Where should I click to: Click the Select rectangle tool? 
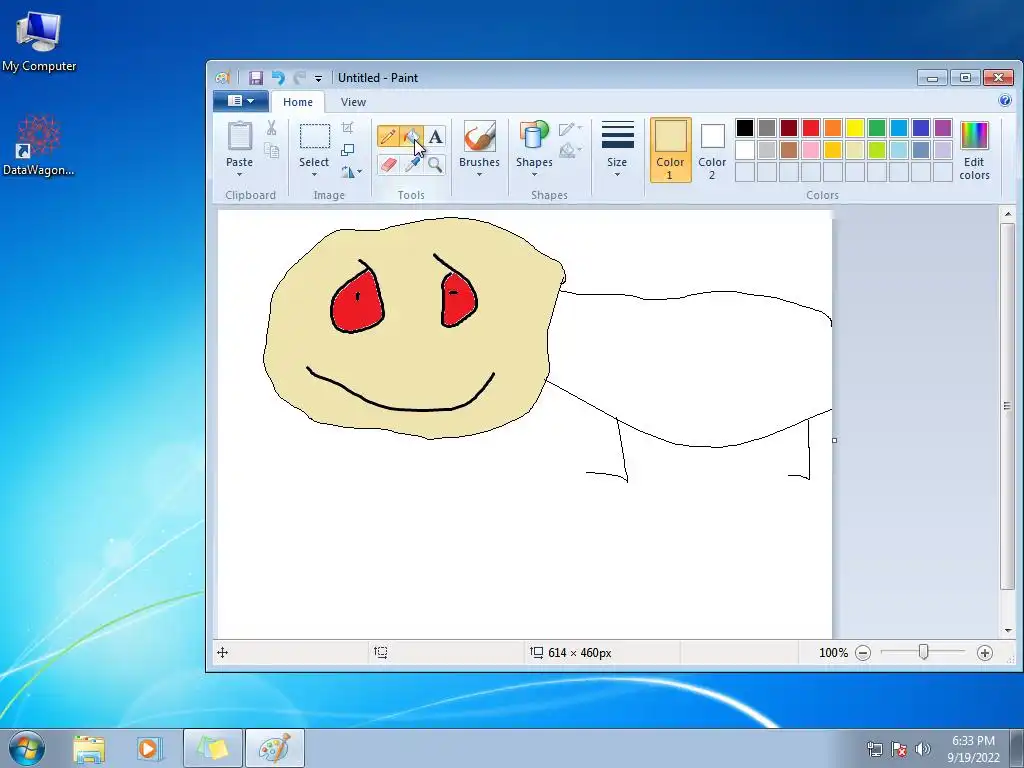[x=314, y=136]
